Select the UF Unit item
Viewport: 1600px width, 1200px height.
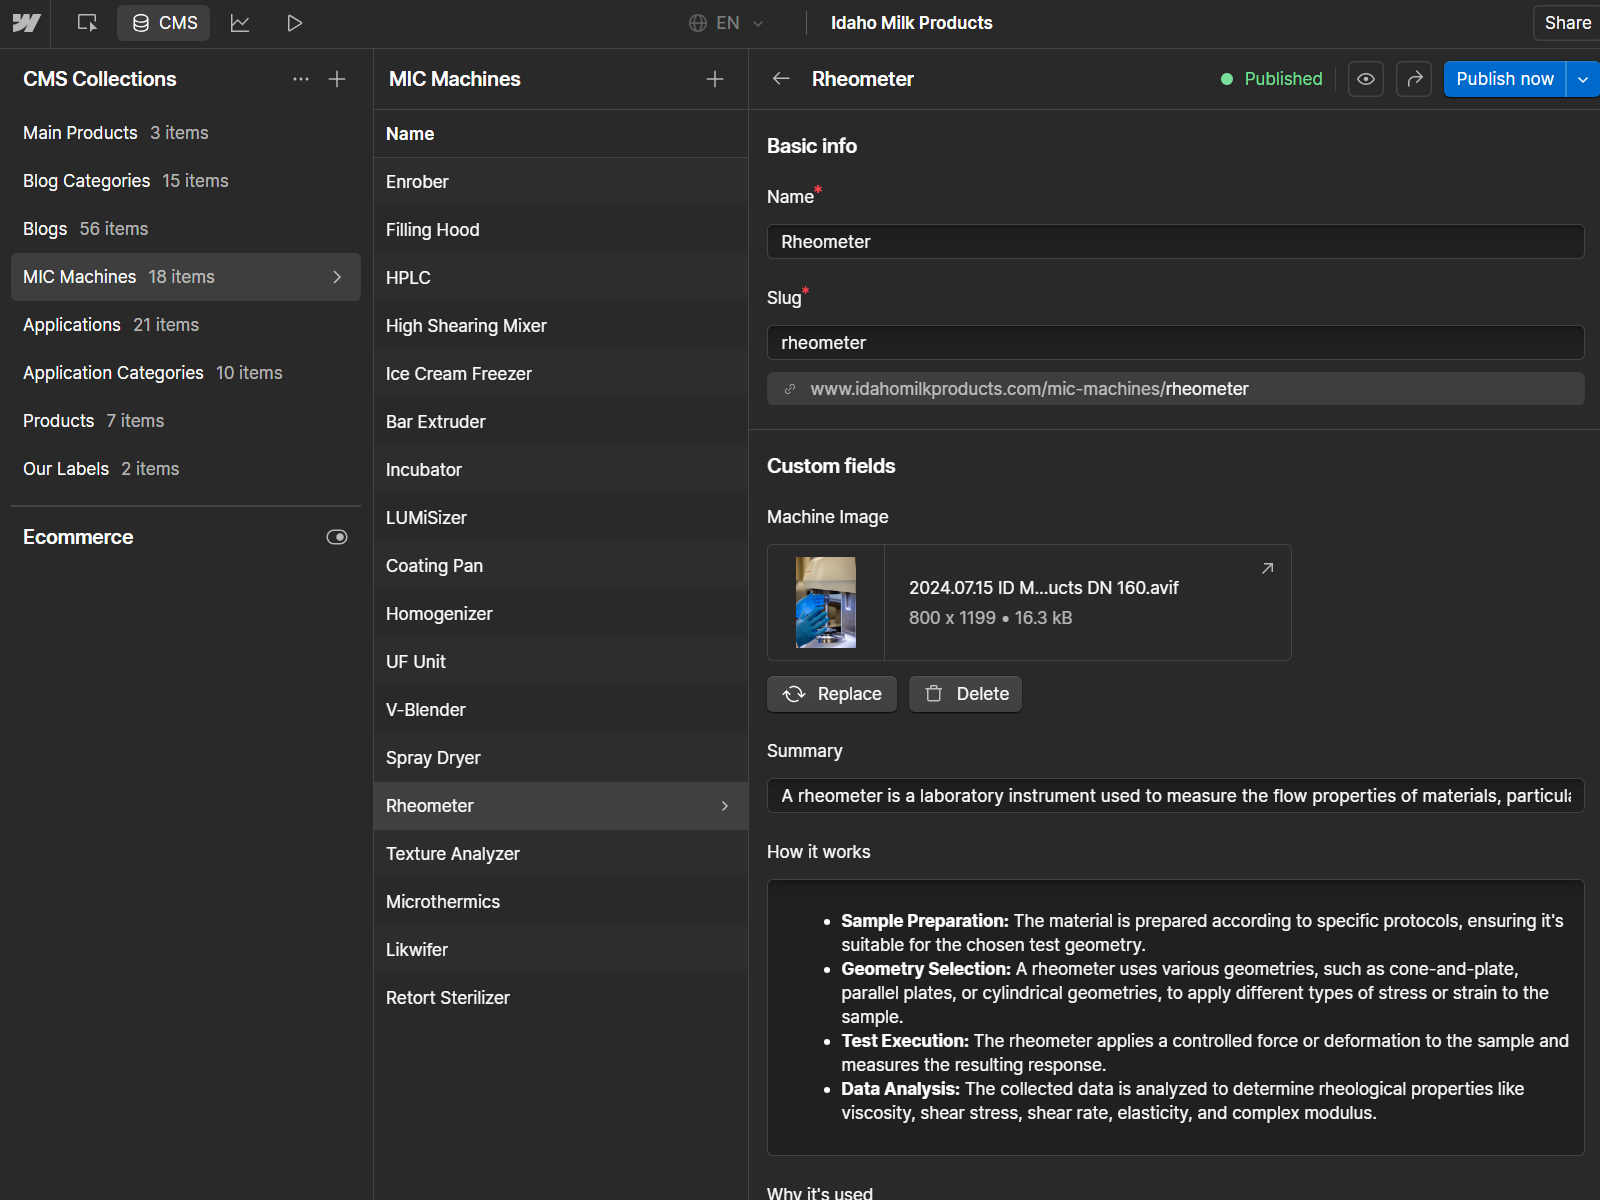[561, 662]
